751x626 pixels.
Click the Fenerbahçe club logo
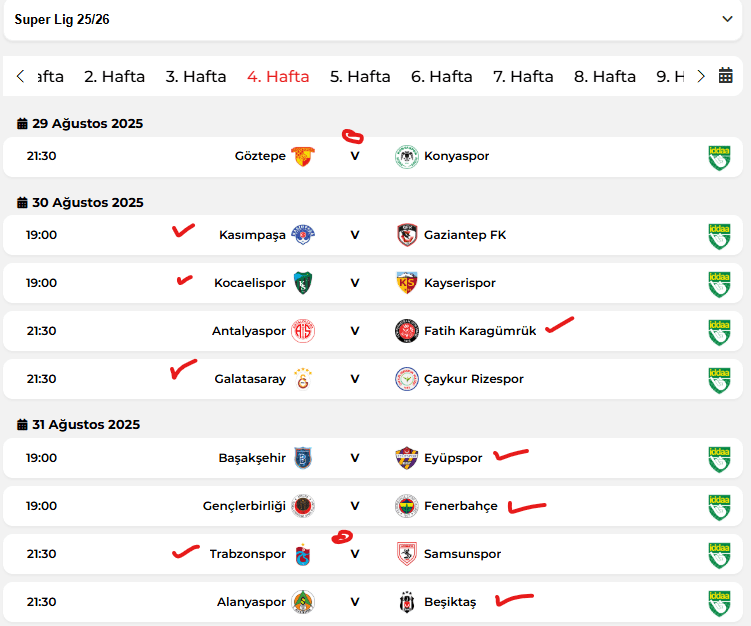(x=407, y=506)
